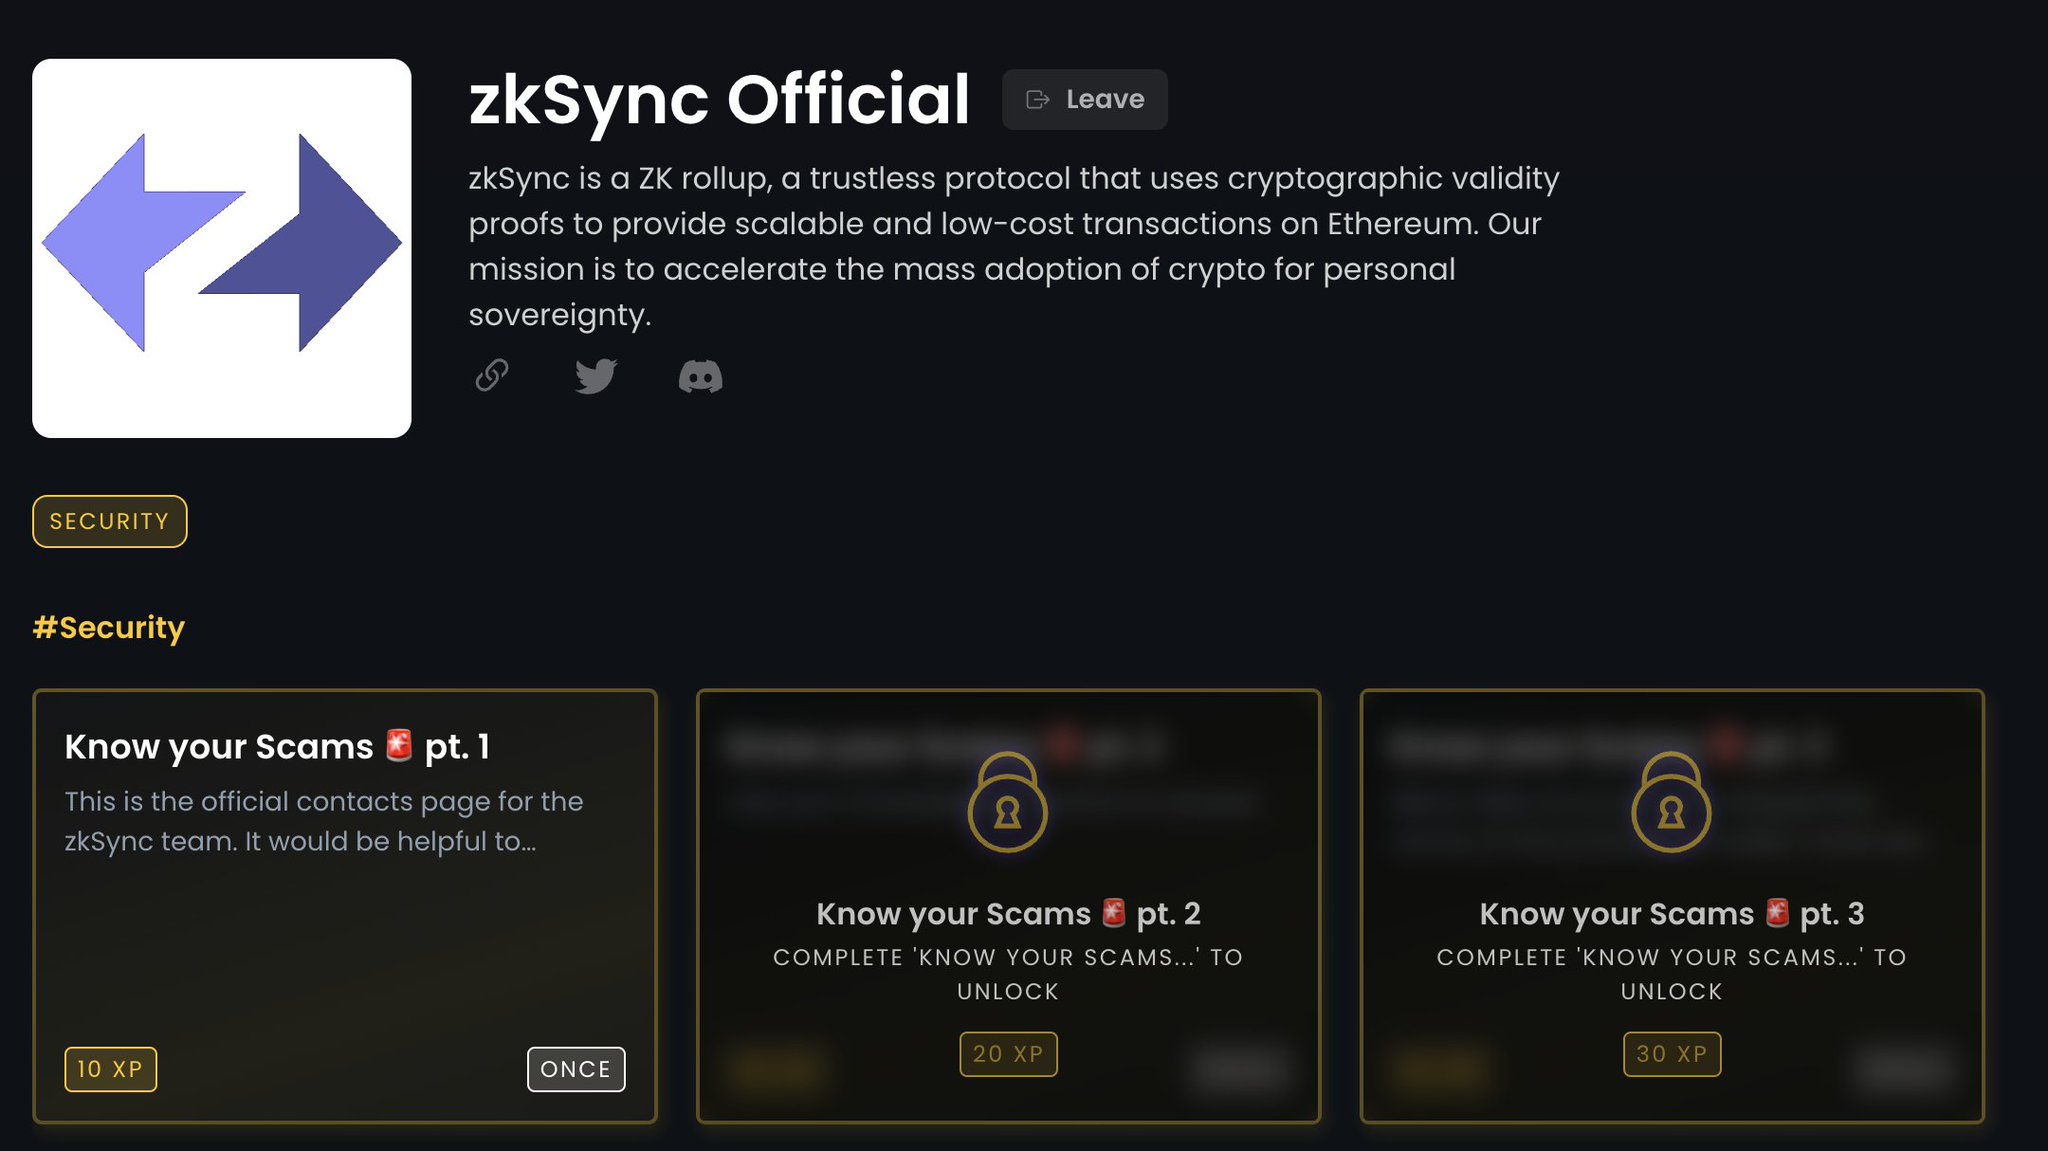Click the truncated quest description on pt. 1
2048x1151 pixels.
point(325,821)
